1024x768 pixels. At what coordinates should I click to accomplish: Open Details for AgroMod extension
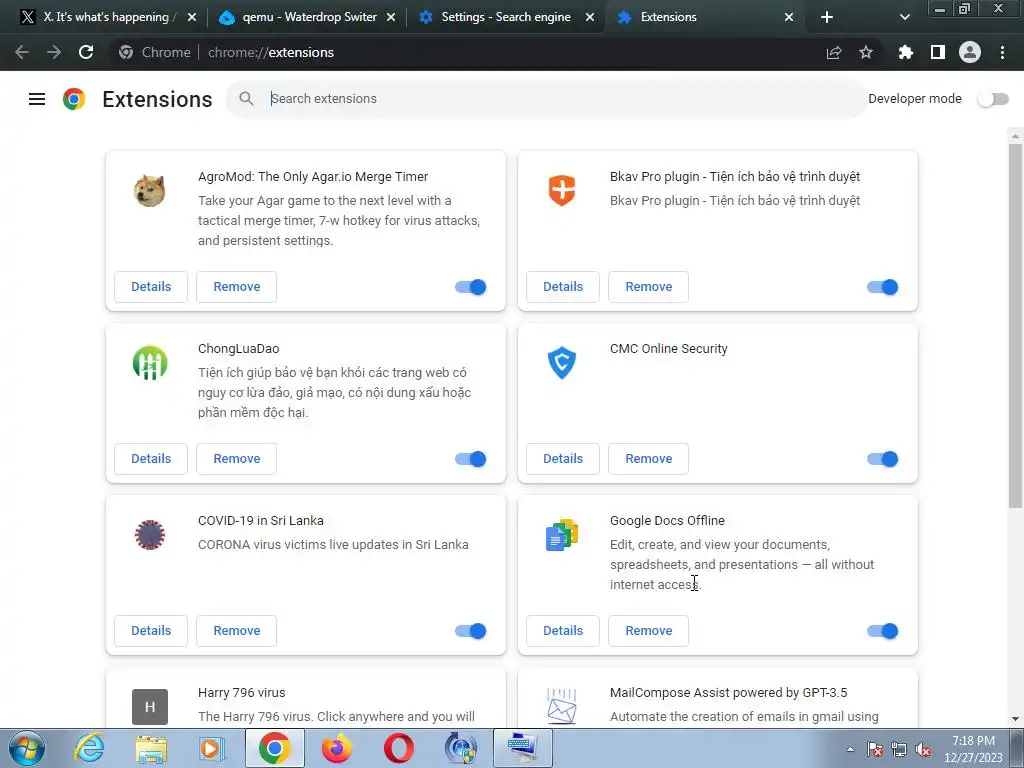pos(151,287)
